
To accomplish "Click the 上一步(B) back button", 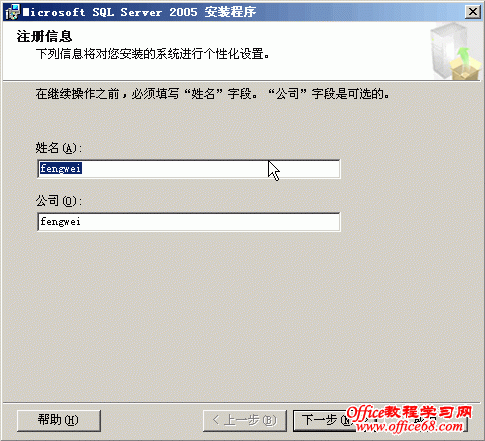I will [x=245, y=420].
